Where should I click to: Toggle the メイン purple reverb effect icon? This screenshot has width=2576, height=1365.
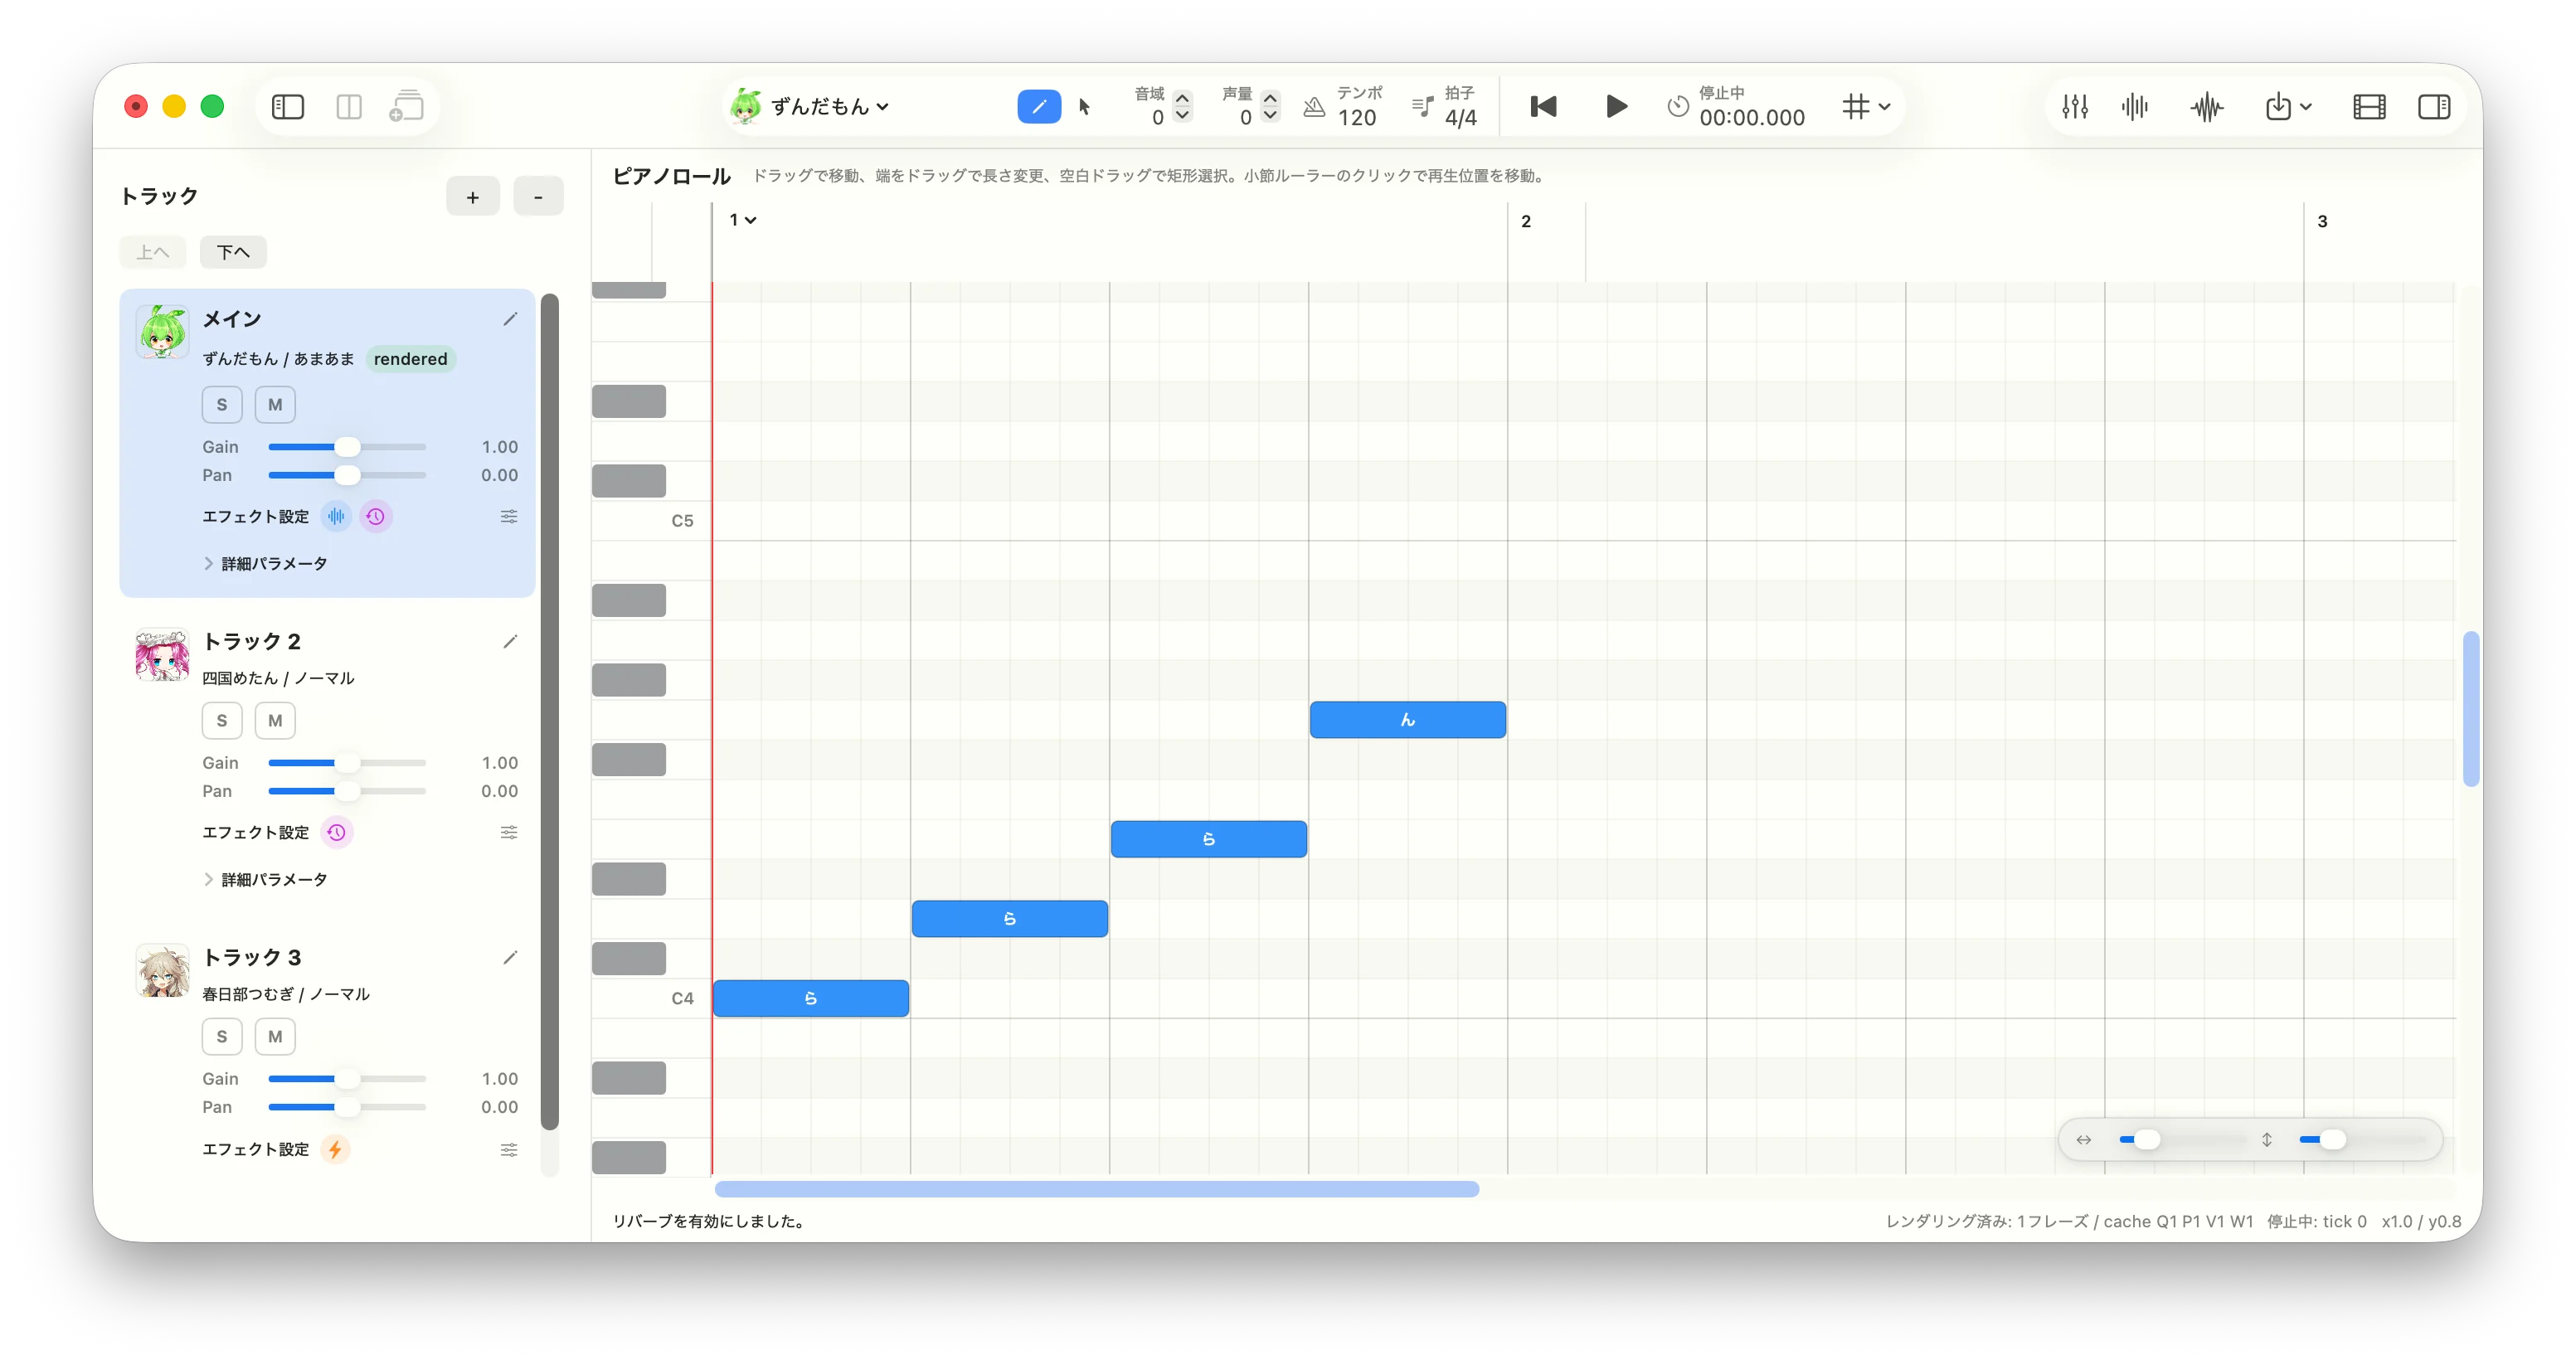tap(375, 516)
